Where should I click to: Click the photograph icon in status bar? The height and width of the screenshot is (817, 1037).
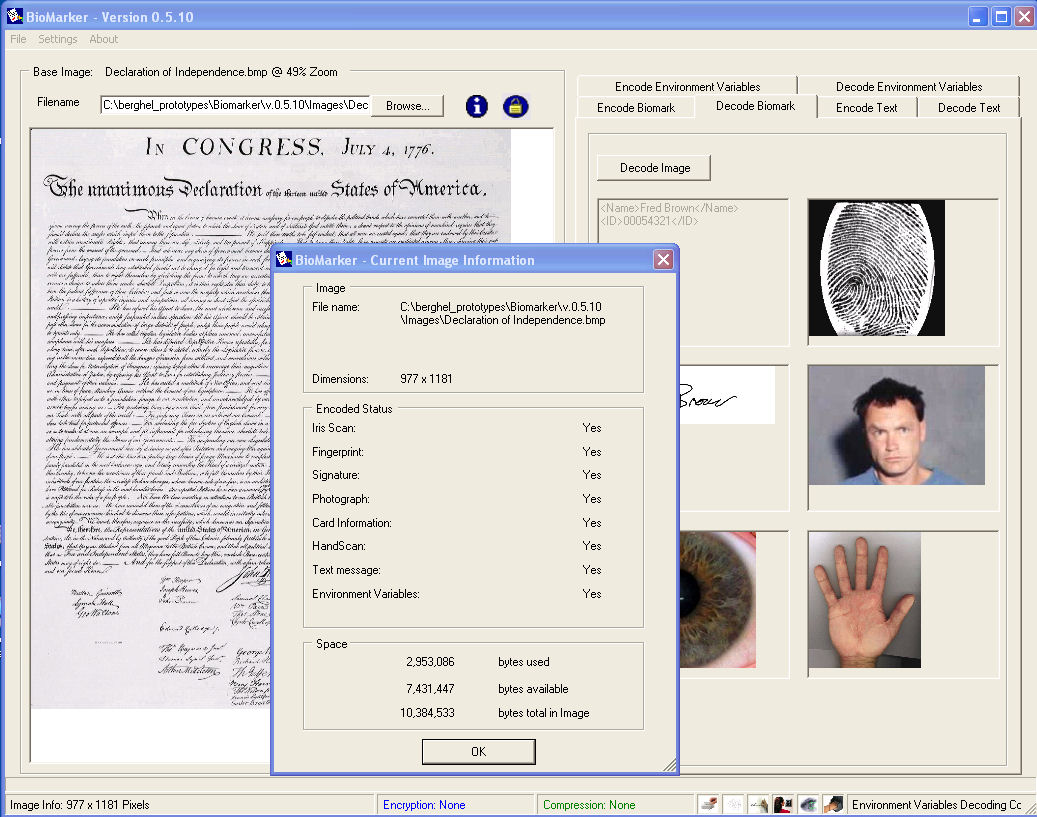(x=783, y=804)
